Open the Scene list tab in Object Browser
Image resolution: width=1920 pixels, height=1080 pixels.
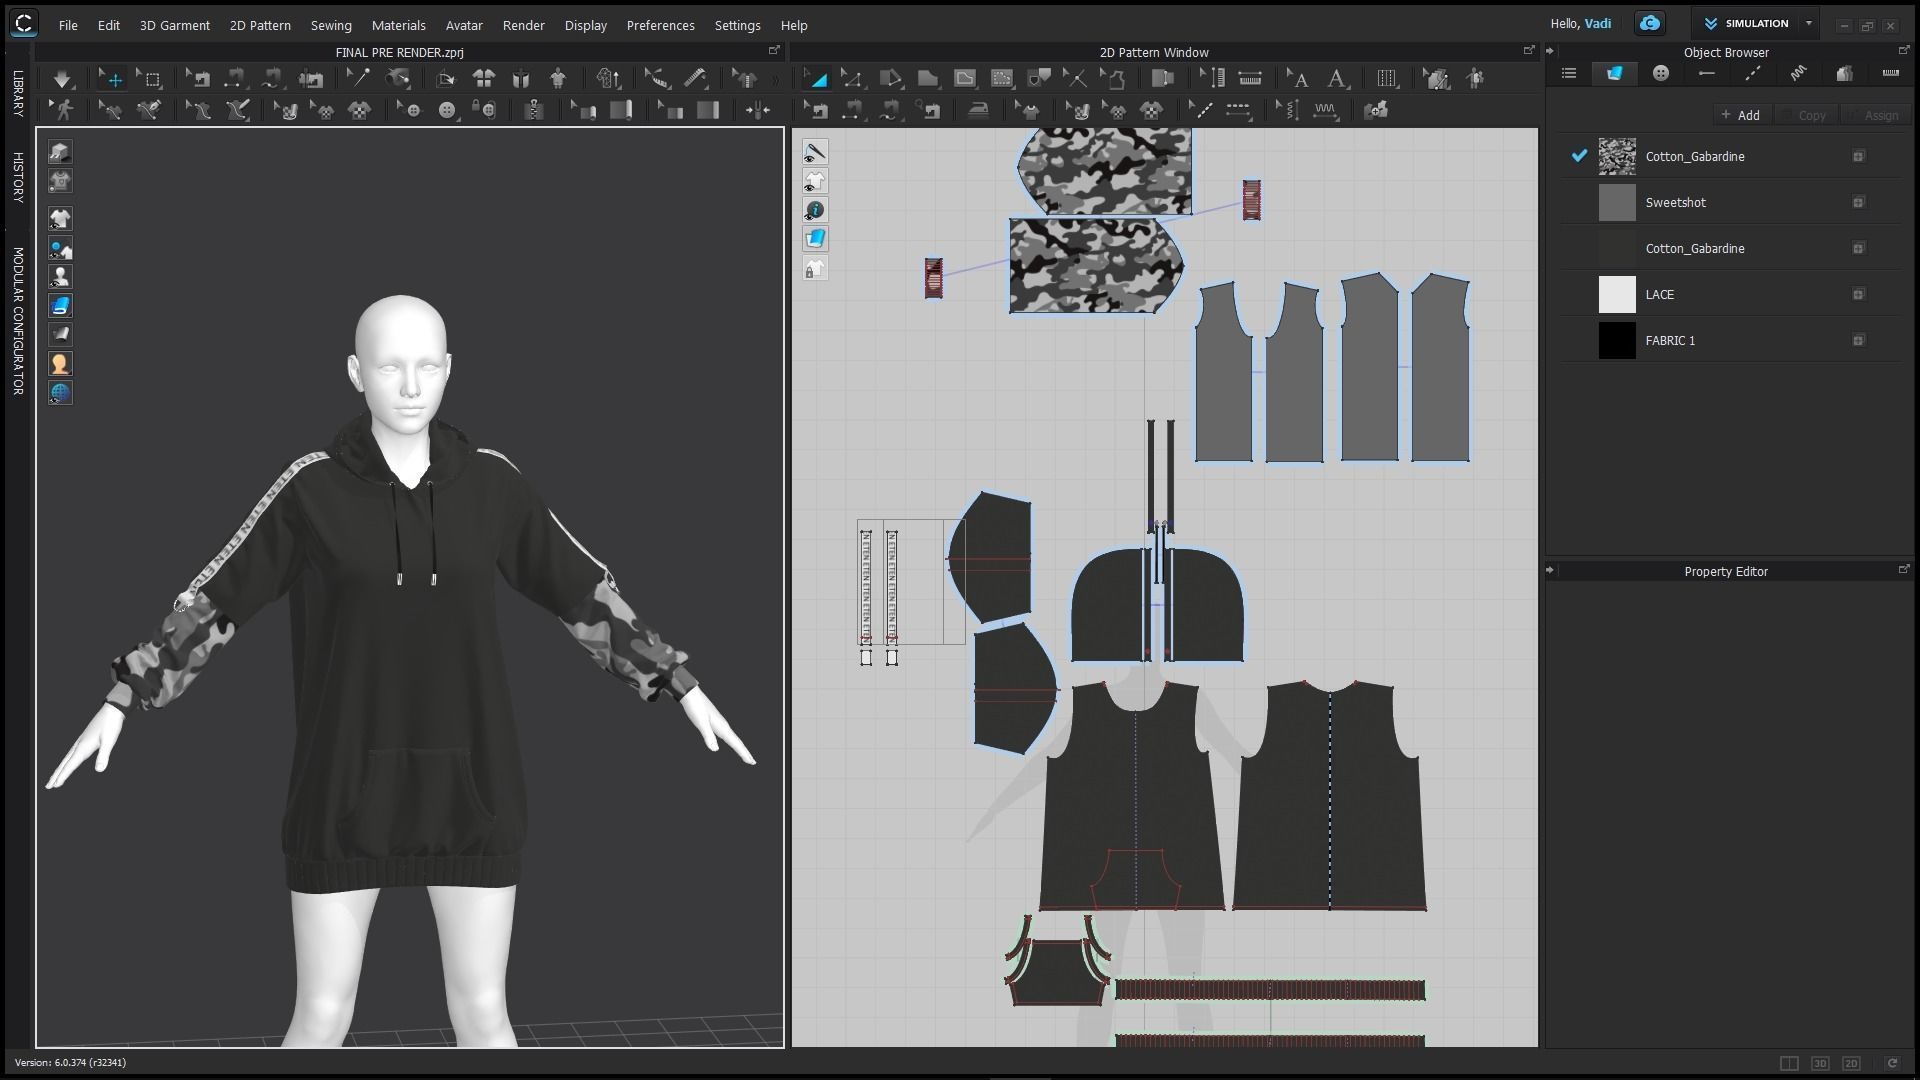1569,74
